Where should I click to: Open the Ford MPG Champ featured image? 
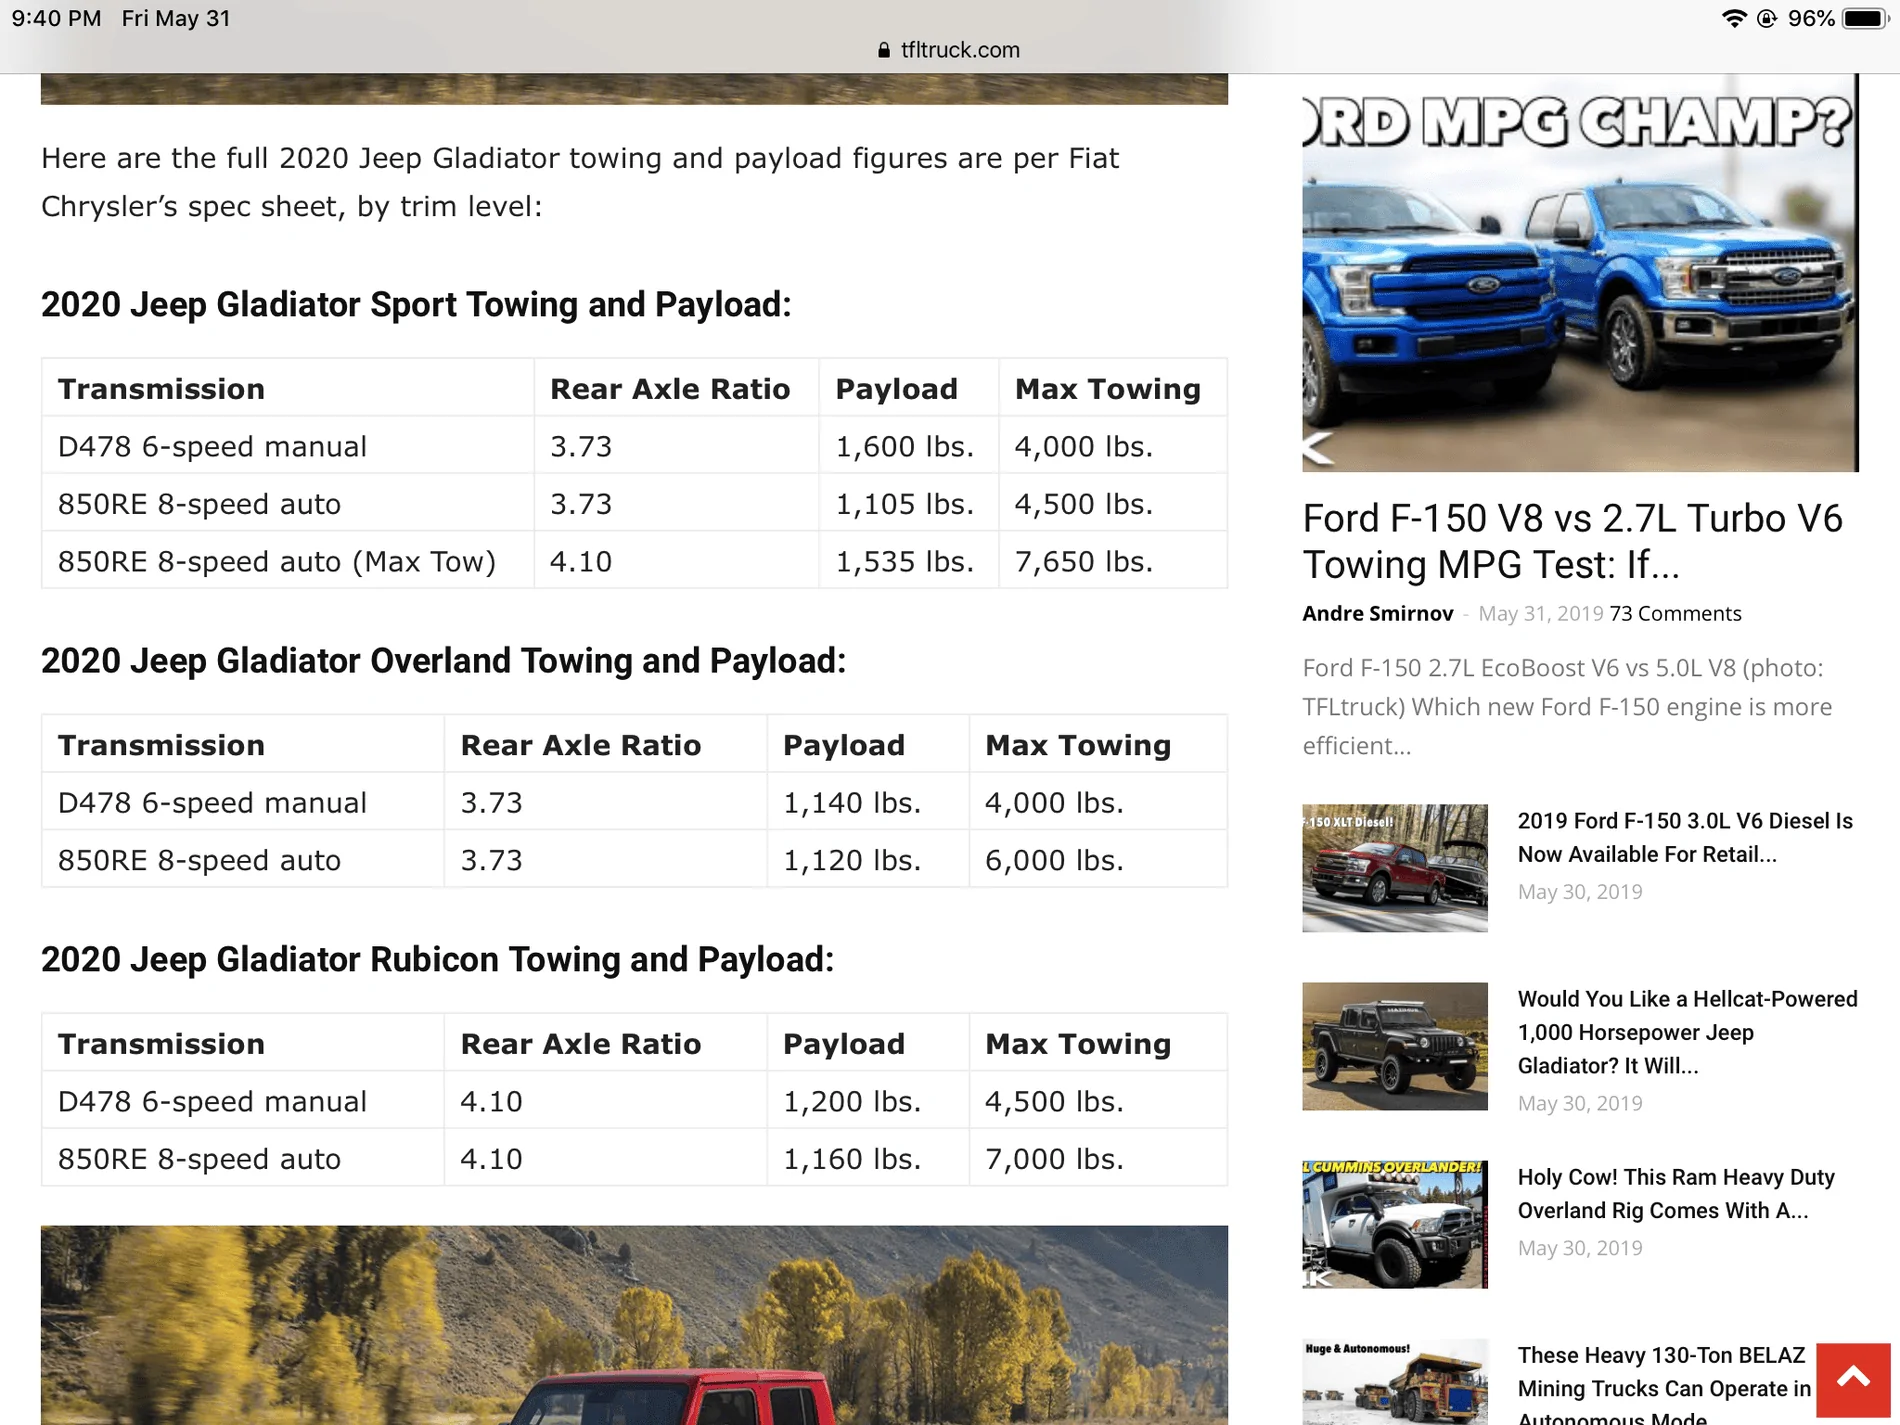[1580, 272]
